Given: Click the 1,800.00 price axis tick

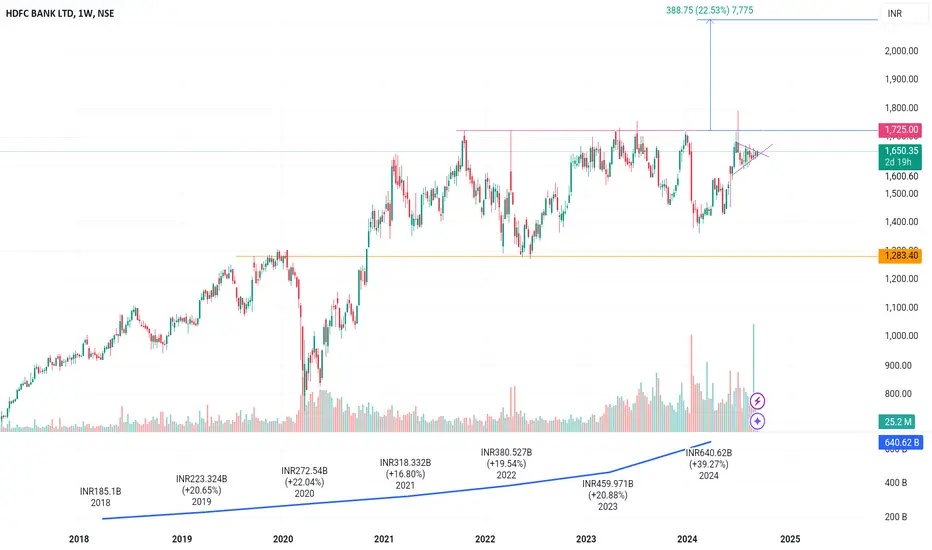Looking at the screenshot, I should point(901,108).
